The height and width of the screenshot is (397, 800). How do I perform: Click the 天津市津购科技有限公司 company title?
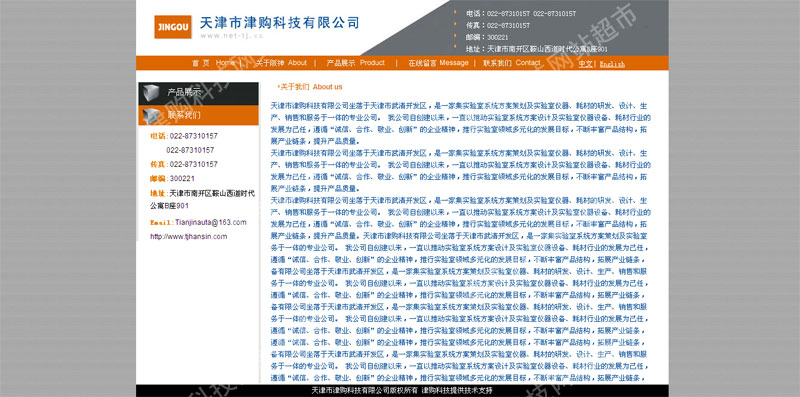point(280,22)
